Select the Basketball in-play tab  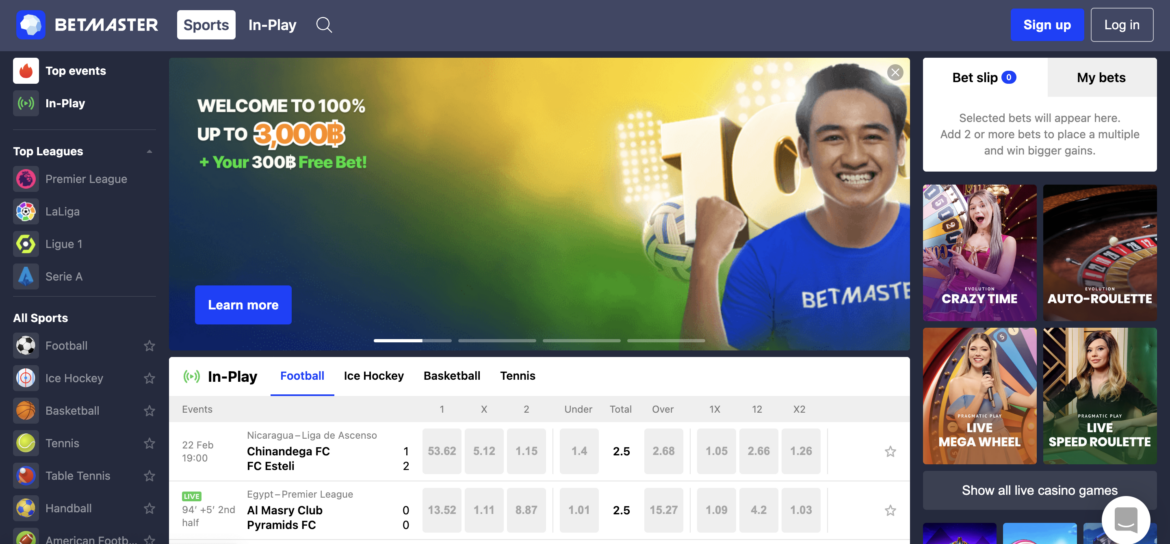[451, 376]
